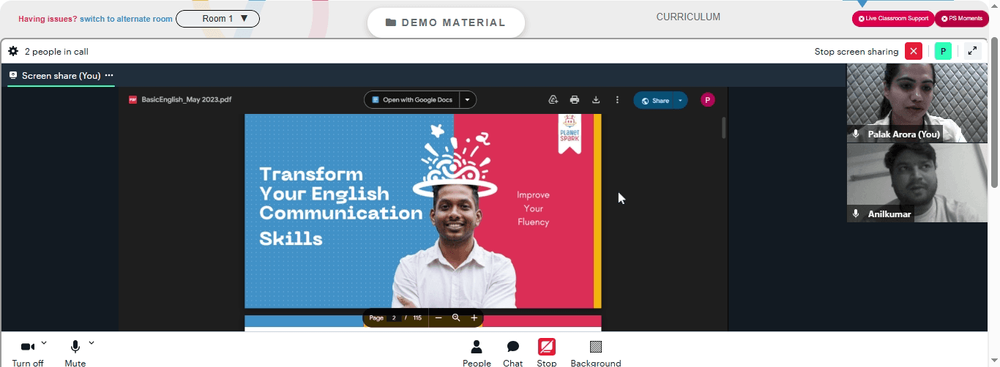Click Anilkumar microphone status icon
Viewport: 1000px width, 367px height.
pos(856,214)
